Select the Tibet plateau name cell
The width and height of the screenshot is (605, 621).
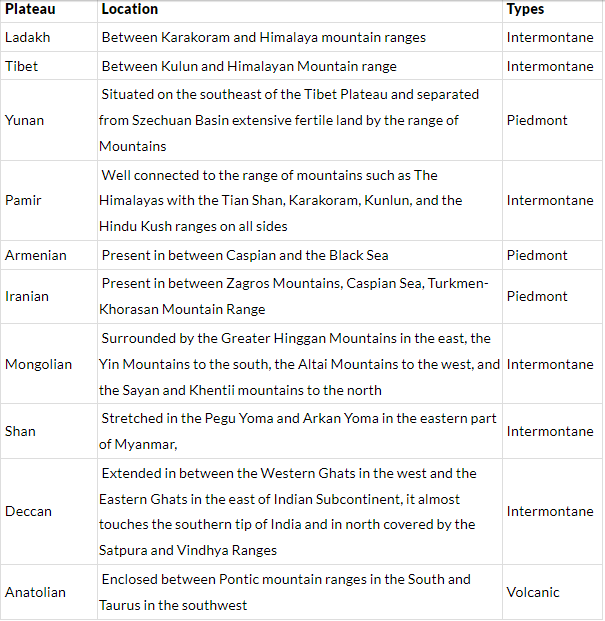(22, 67)
